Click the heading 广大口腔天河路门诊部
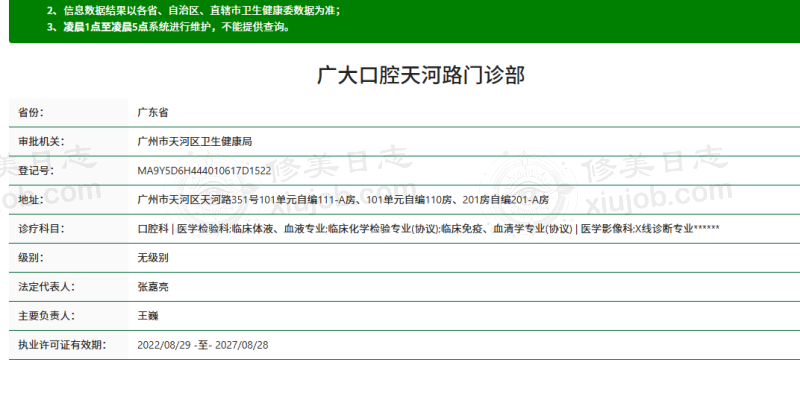The width and height of the screenshot is (800, 397). pyautogui.click(x=421, y=76)
